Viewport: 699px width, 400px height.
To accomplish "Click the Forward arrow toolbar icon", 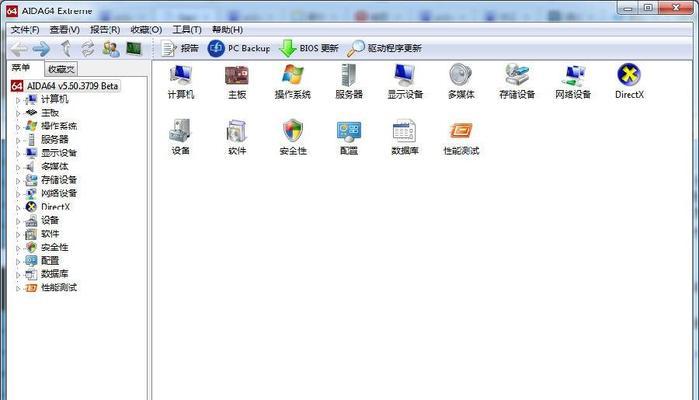I will (41, 49).
